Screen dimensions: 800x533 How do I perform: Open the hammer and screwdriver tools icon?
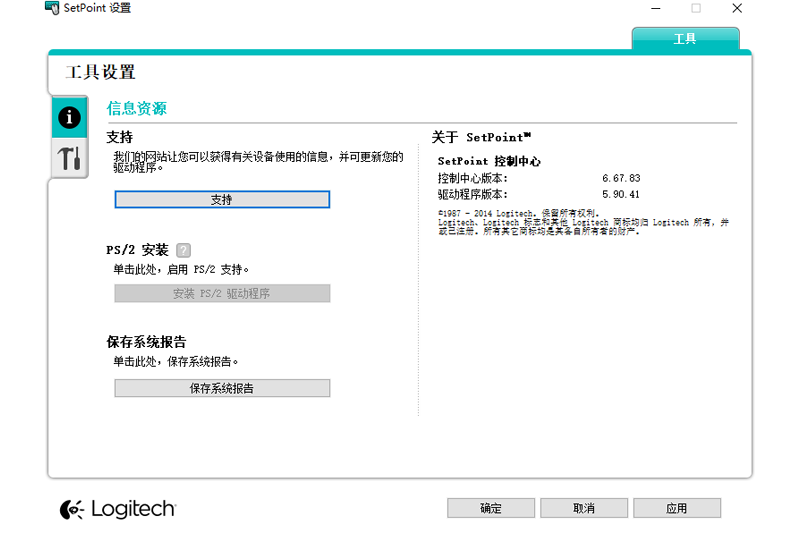point(69,158)
